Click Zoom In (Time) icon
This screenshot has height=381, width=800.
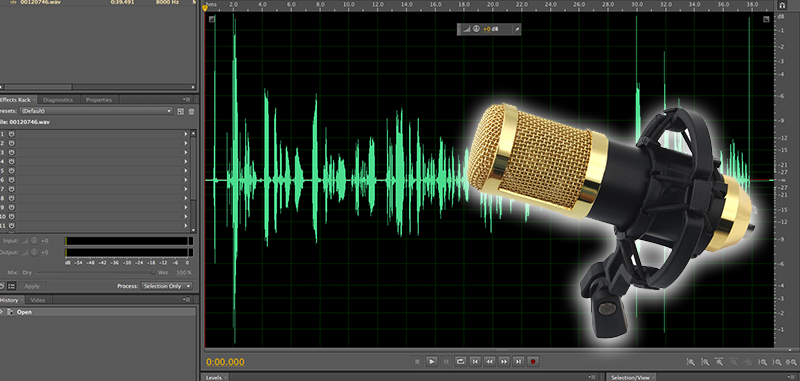coord(719,362)
